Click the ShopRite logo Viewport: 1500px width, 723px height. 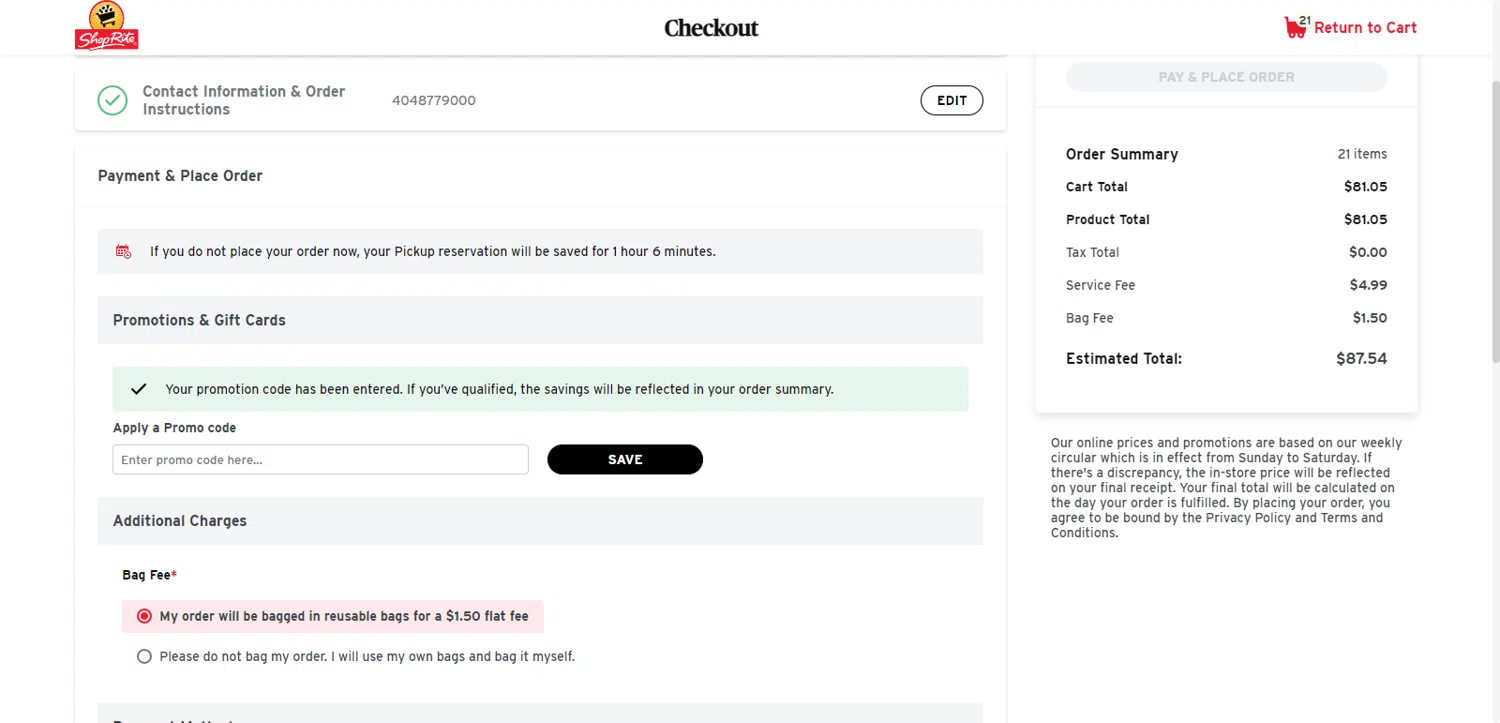(106, 26)
